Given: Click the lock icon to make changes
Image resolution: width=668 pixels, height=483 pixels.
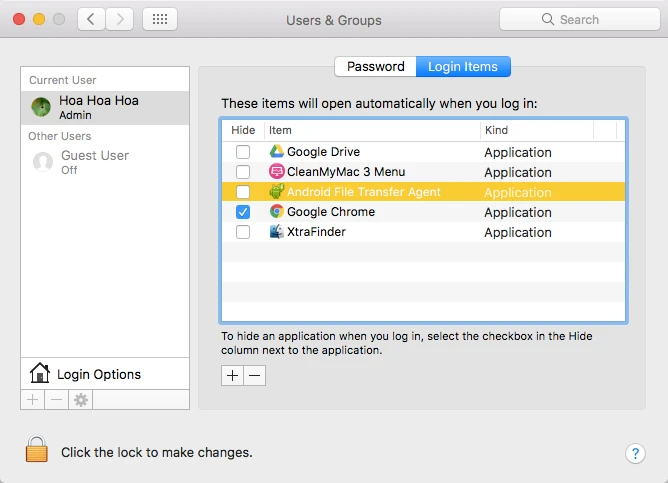Looking at the screenshot, I should click(x=37, y=451).
